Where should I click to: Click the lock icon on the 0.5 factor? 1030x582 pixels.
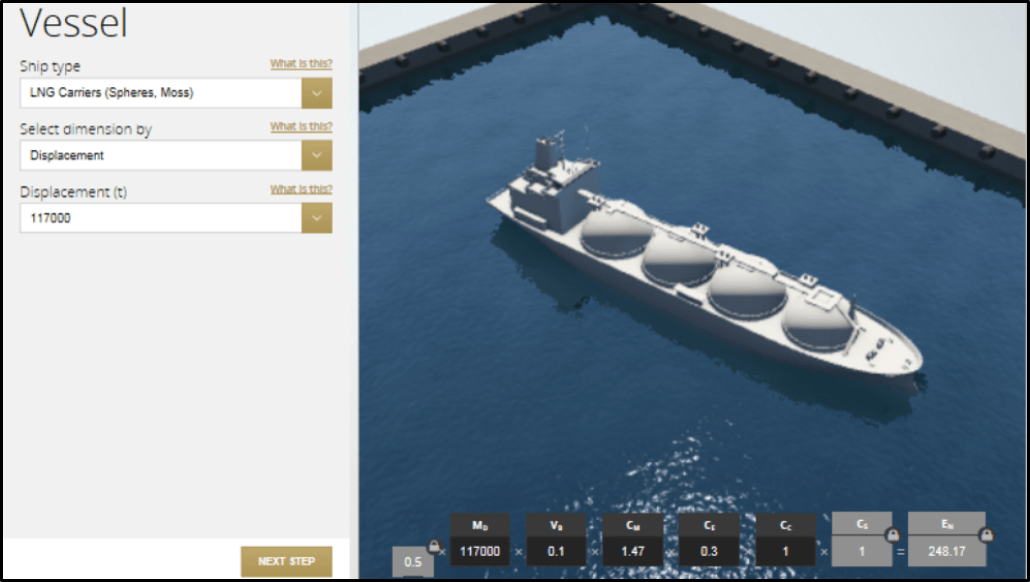[434, 546]
